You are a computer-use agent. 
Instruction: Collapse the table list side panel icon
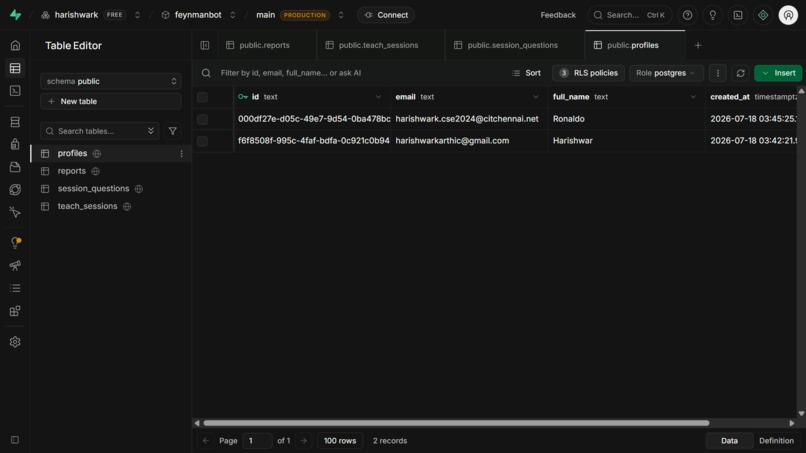[205, 45]
